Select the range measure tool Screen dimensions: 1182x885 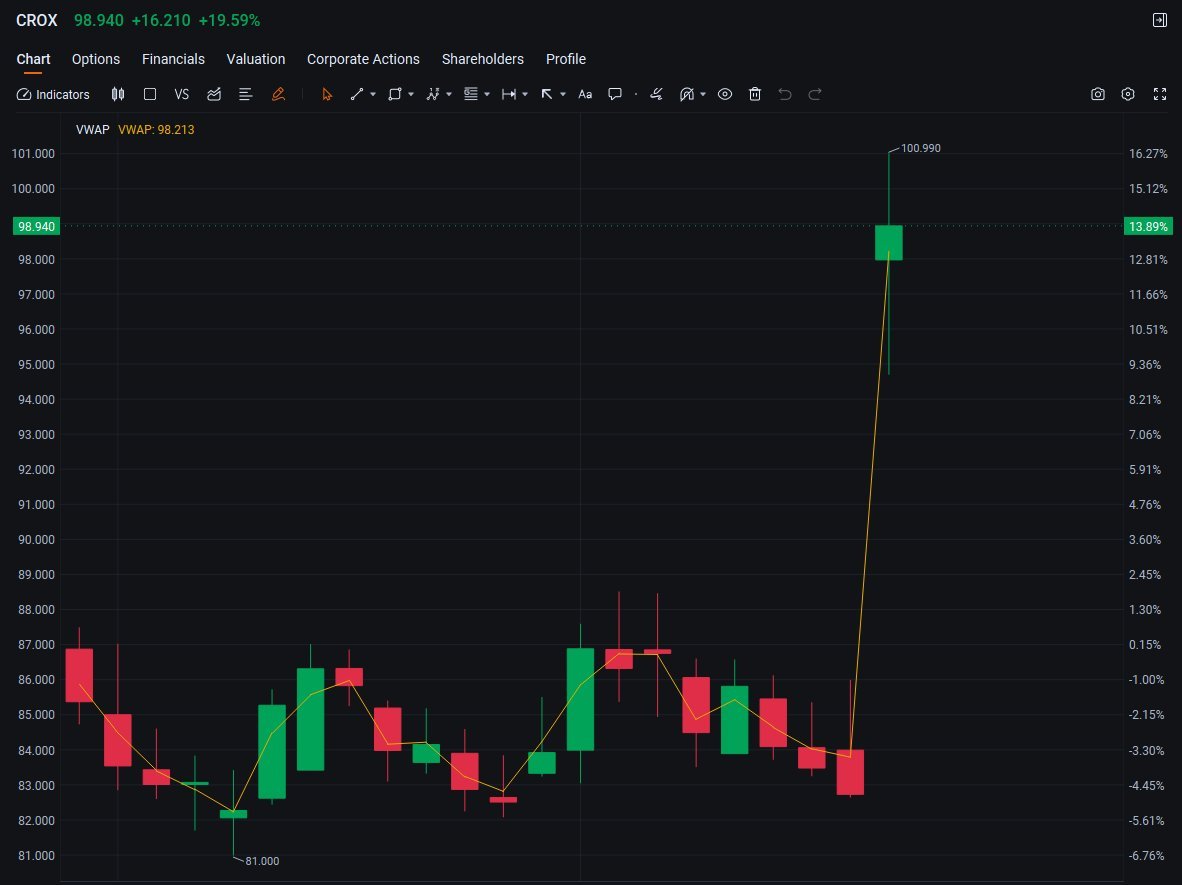point(509,94)
